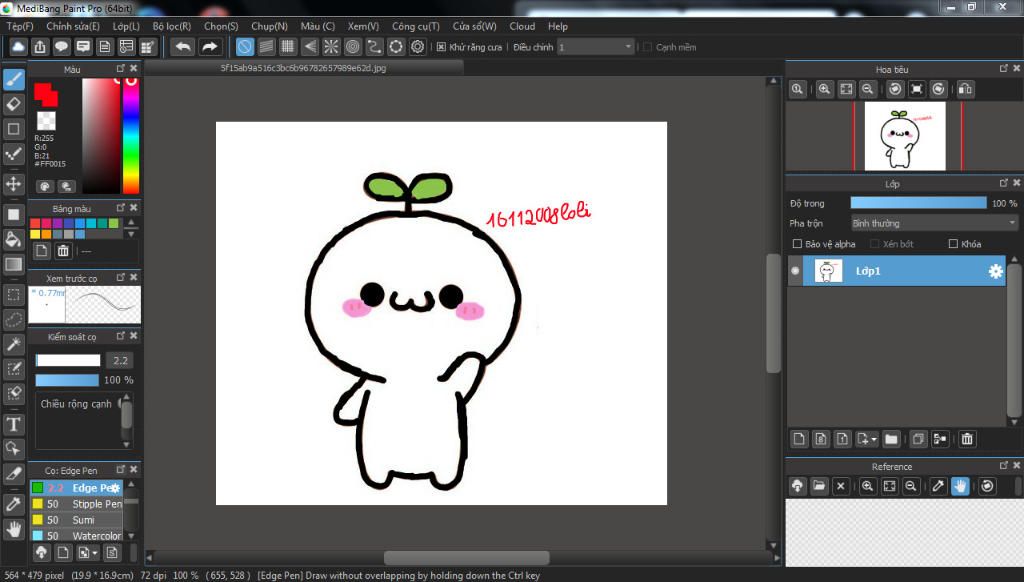The image size is (1024, 582).
Task: Open the Điều chỉnh dropdown
Action: tap(596, 47)
